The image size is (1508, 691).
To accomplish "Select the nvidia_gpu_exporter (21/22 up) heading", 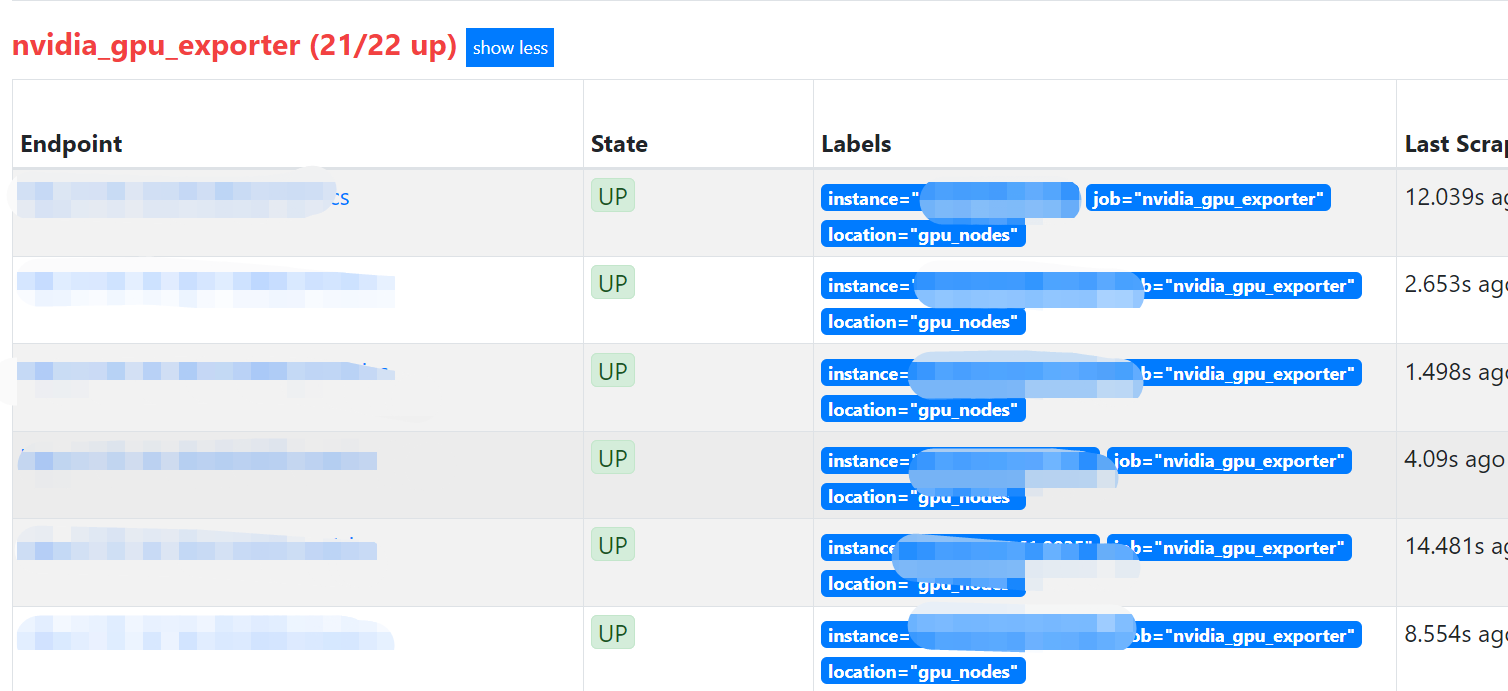I will 234,46.
